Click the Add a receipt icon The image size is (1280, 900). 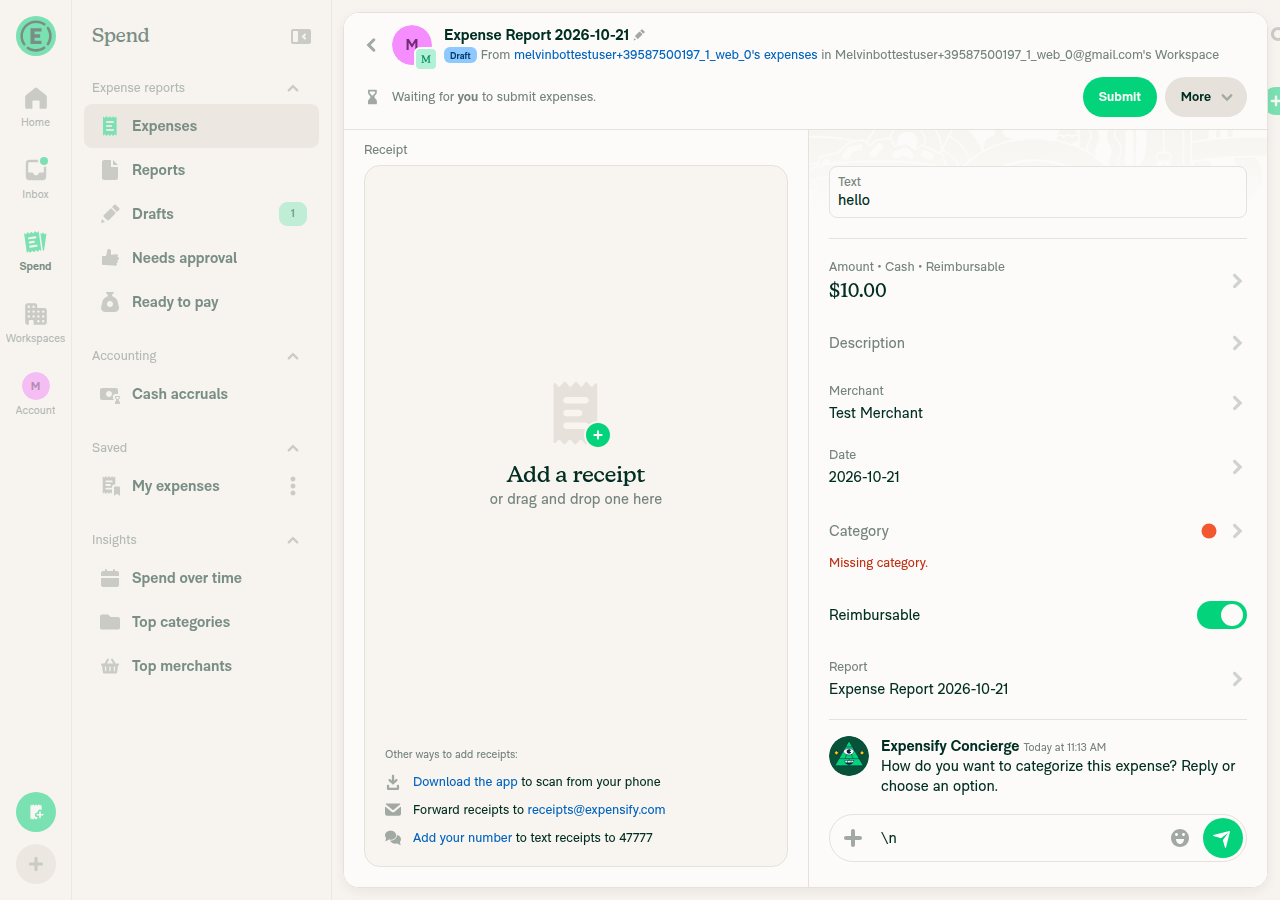tap(581, 413)
